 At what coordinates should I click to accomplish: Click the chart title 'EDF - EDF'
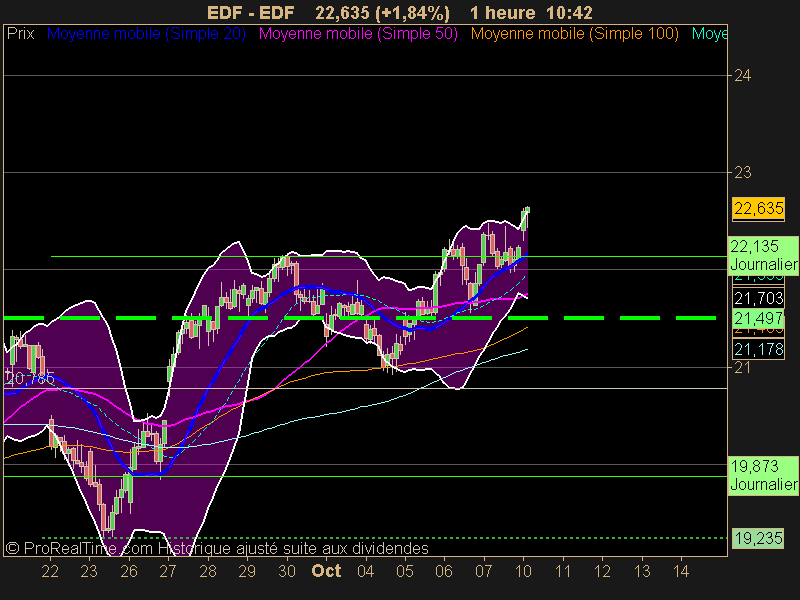click(251, 13)
